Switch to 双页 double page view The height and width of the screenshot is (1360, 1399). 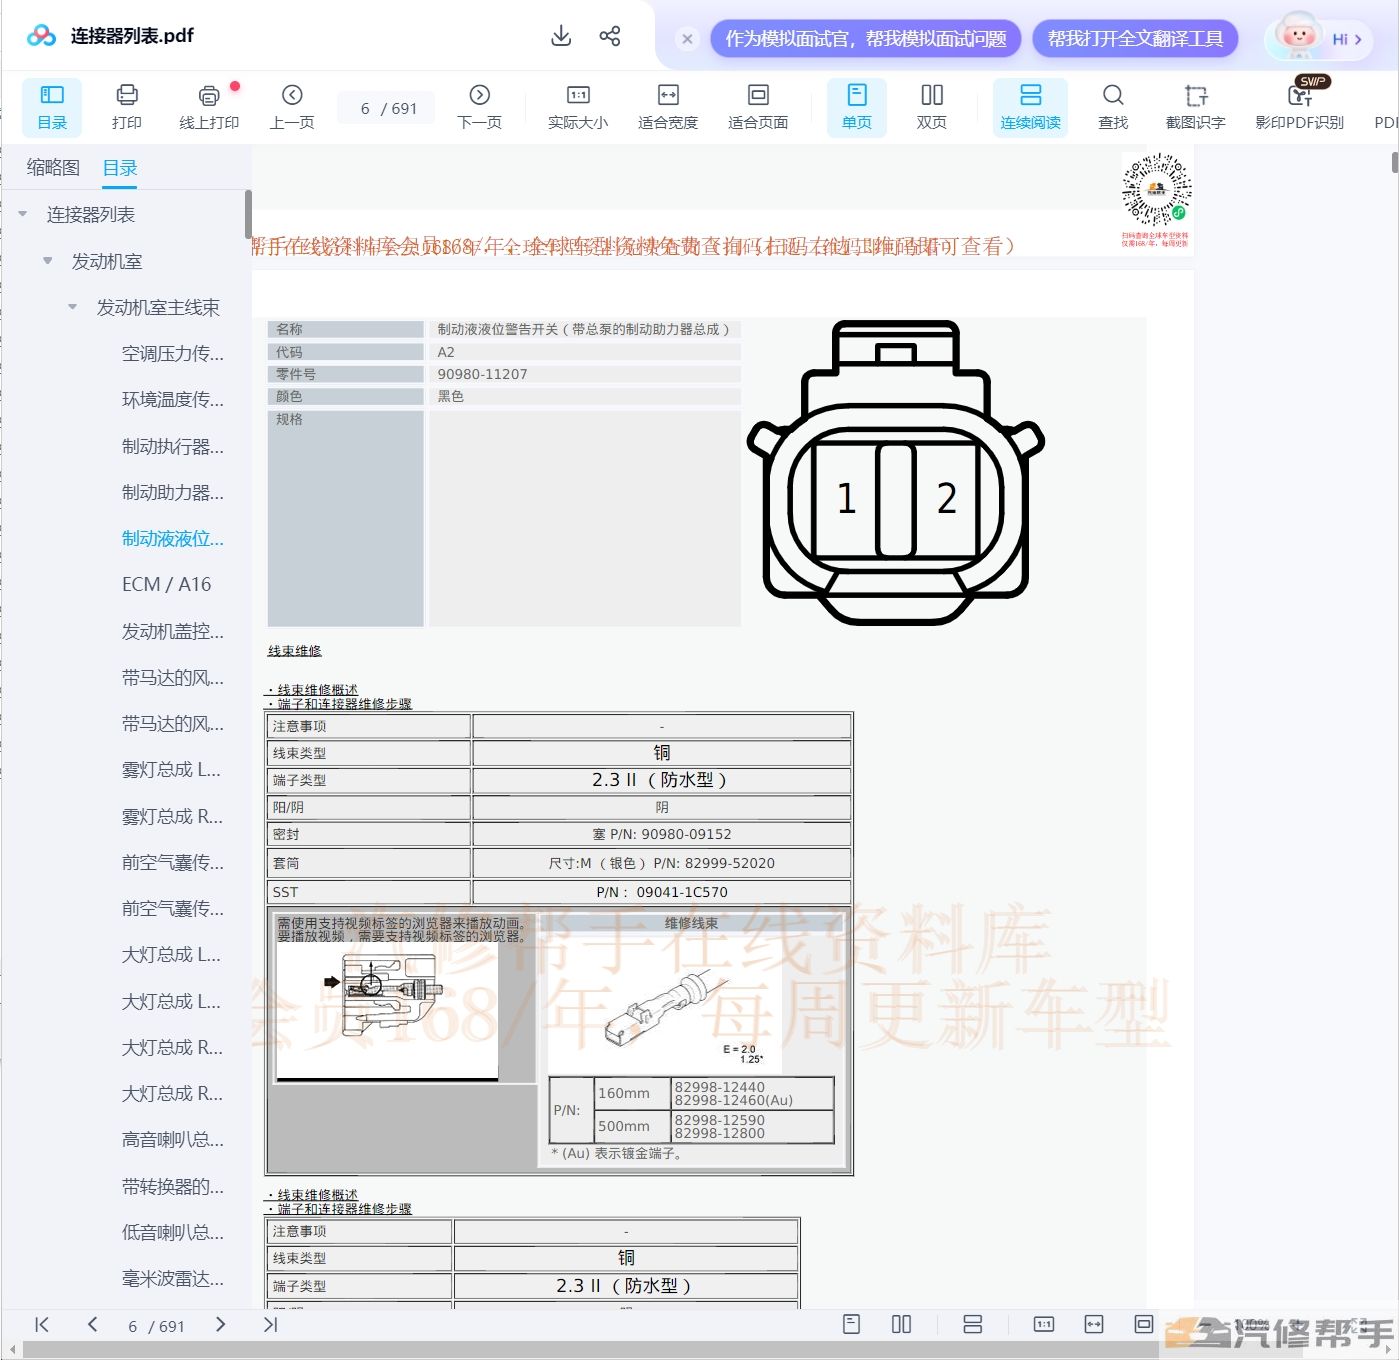pos(932,108)
